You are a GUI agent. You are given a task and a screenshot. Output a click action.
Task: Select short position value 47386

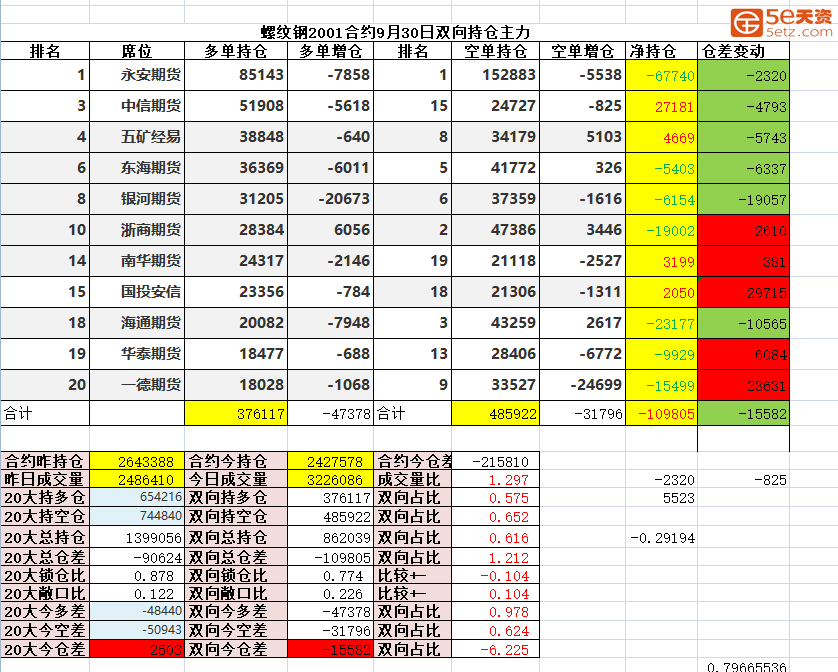(x=495, y=230)
